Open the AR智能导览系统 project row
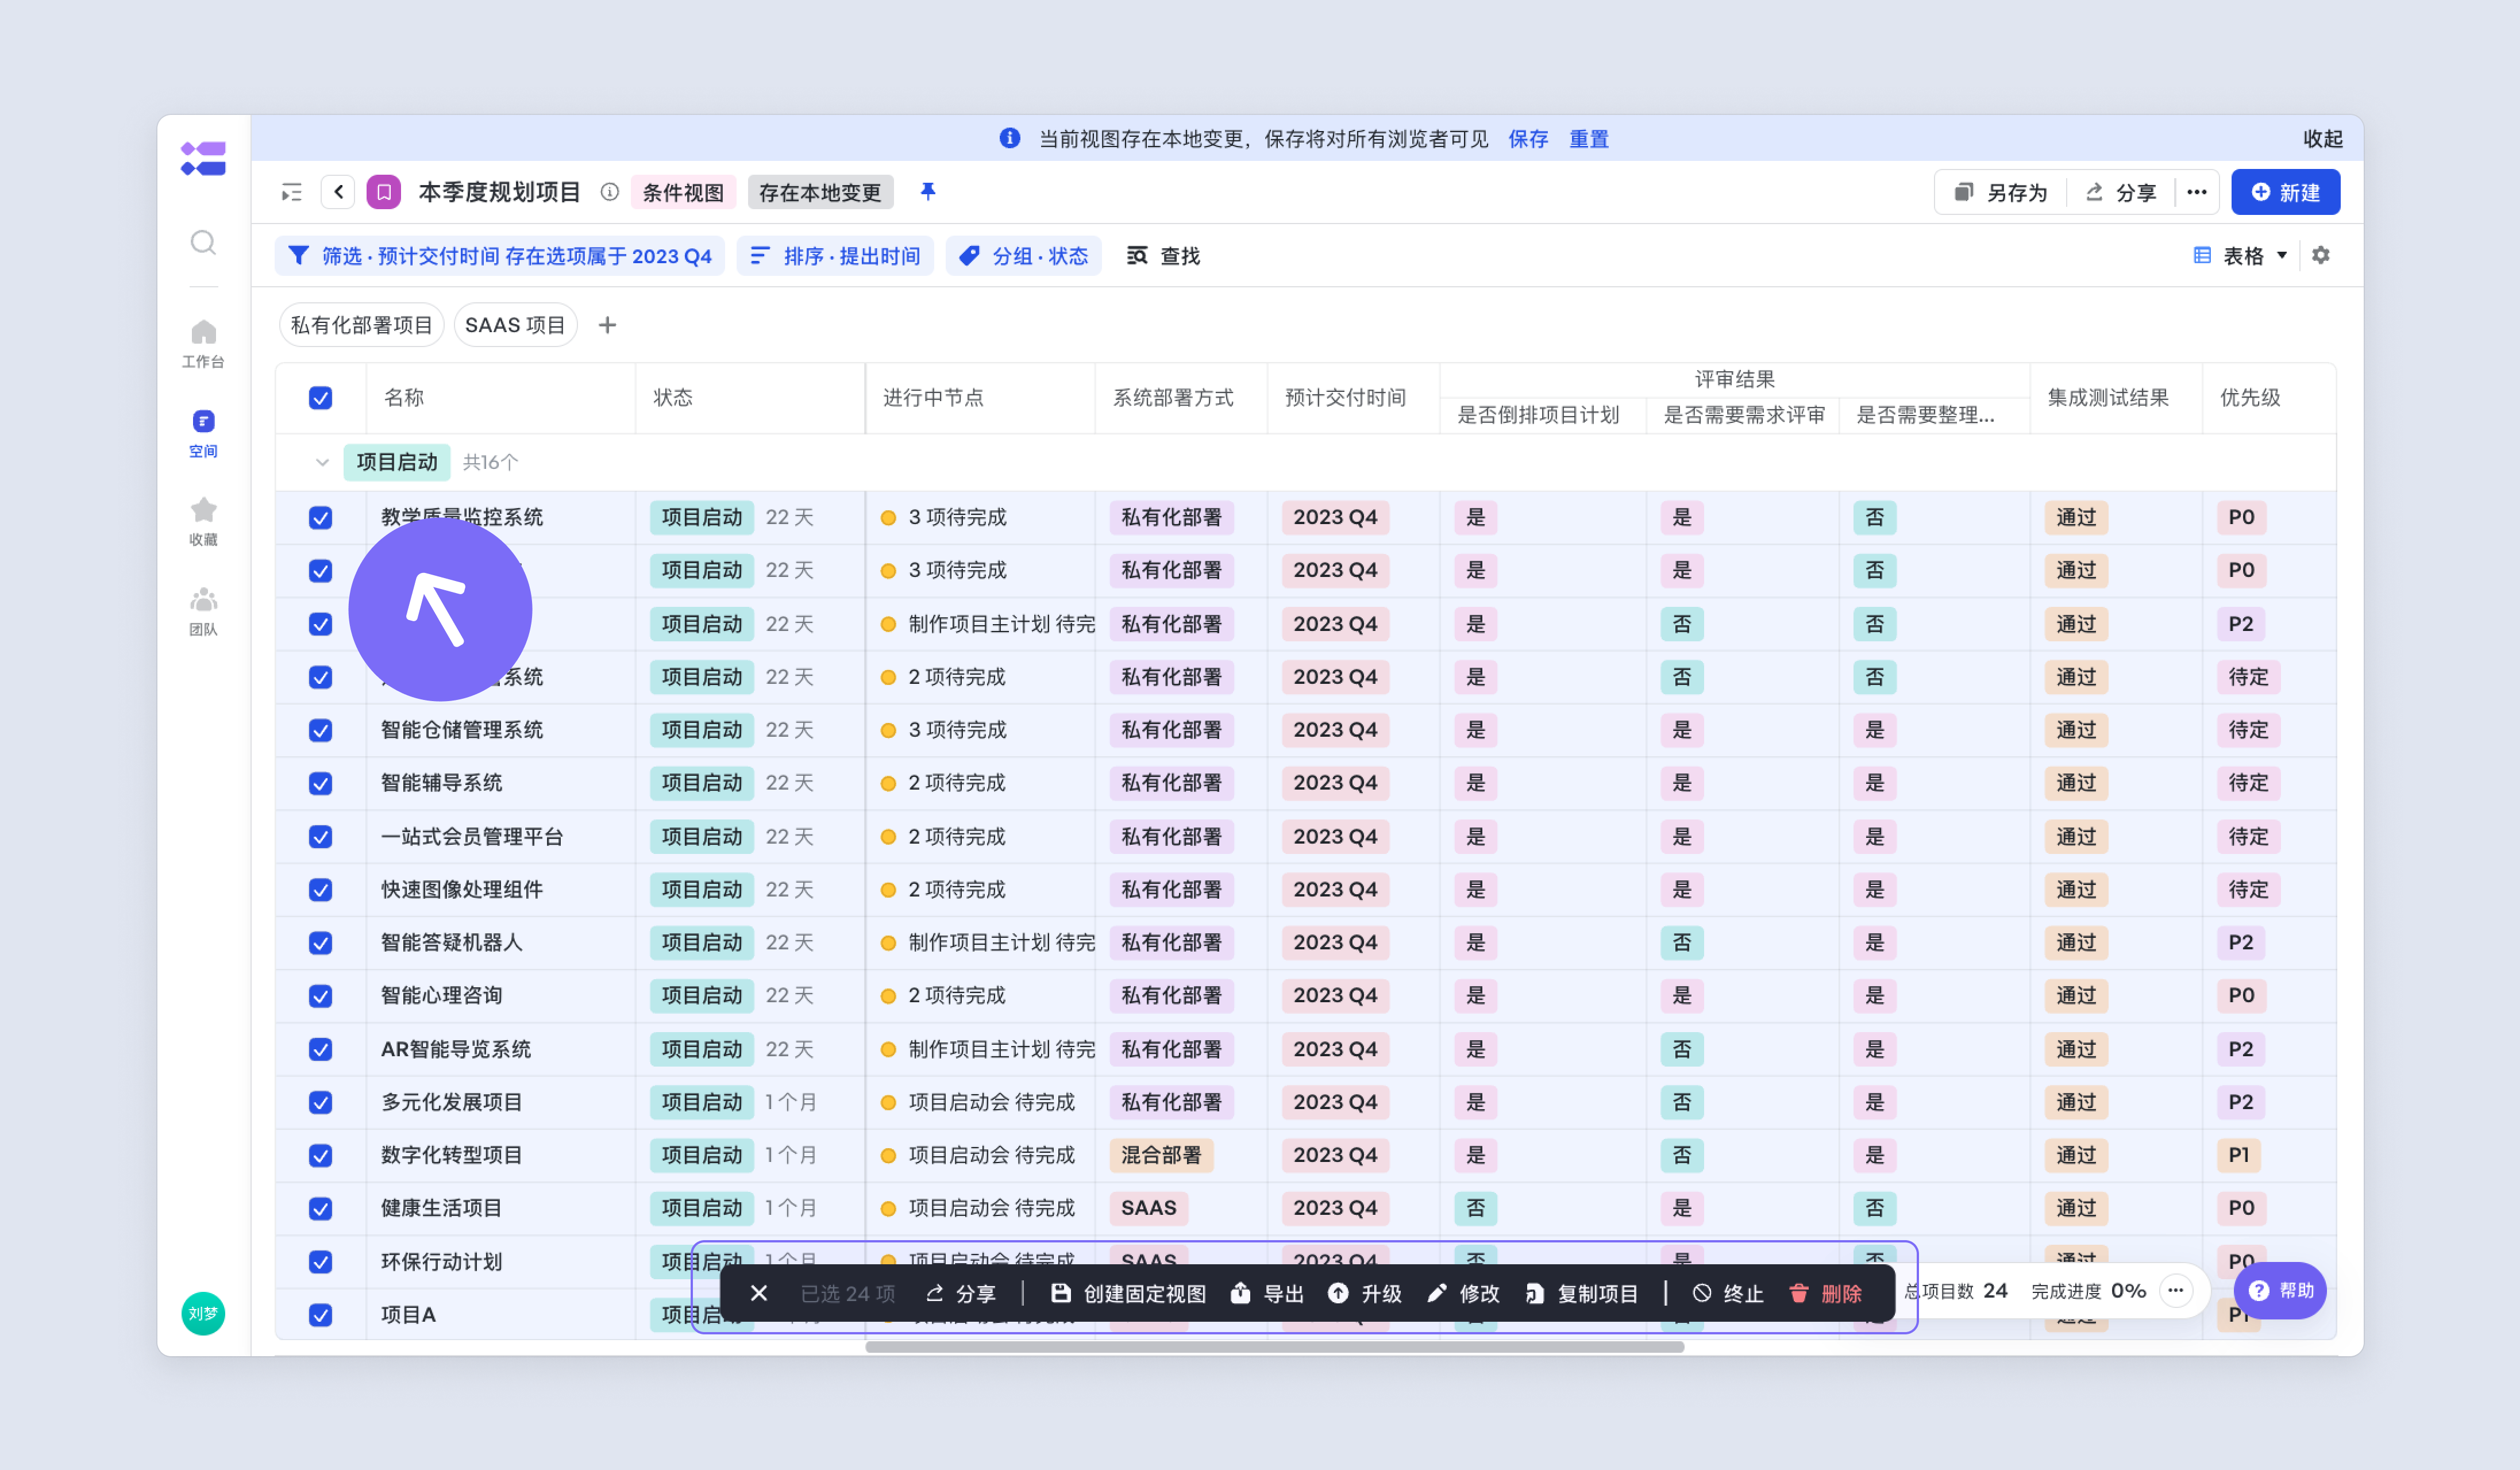Image resolution: width=2520 pixels, height=1470 pixels. coord(455,1049)
